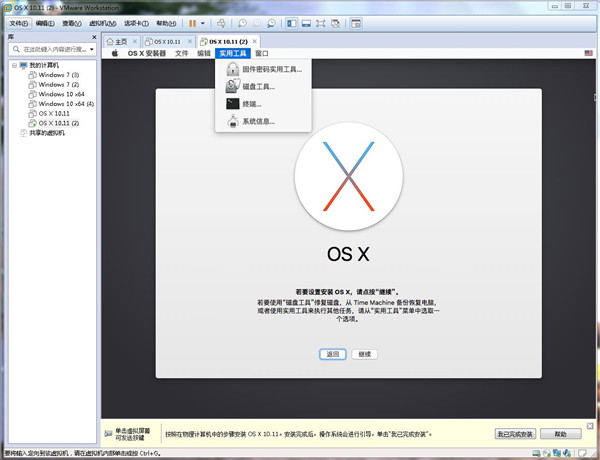
Task: Choose 终端 from the utilities menu
Action: 263,104
